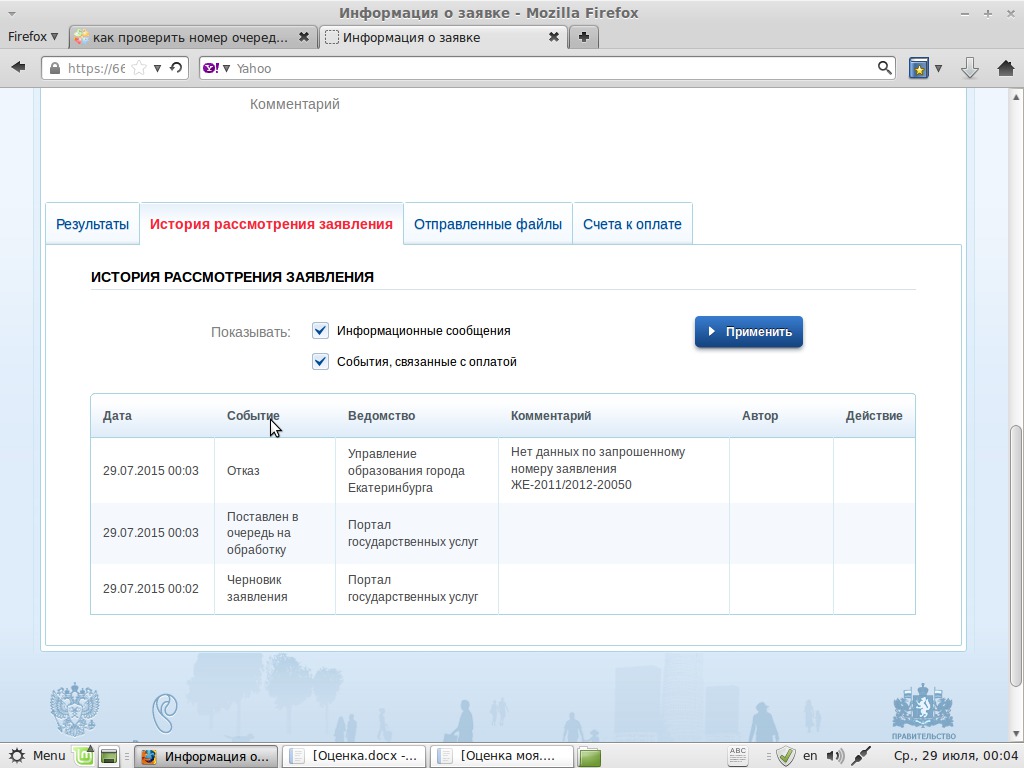1024x768 pixels.
Task: Open the downloads arrow icon
Action: [969, 68]
